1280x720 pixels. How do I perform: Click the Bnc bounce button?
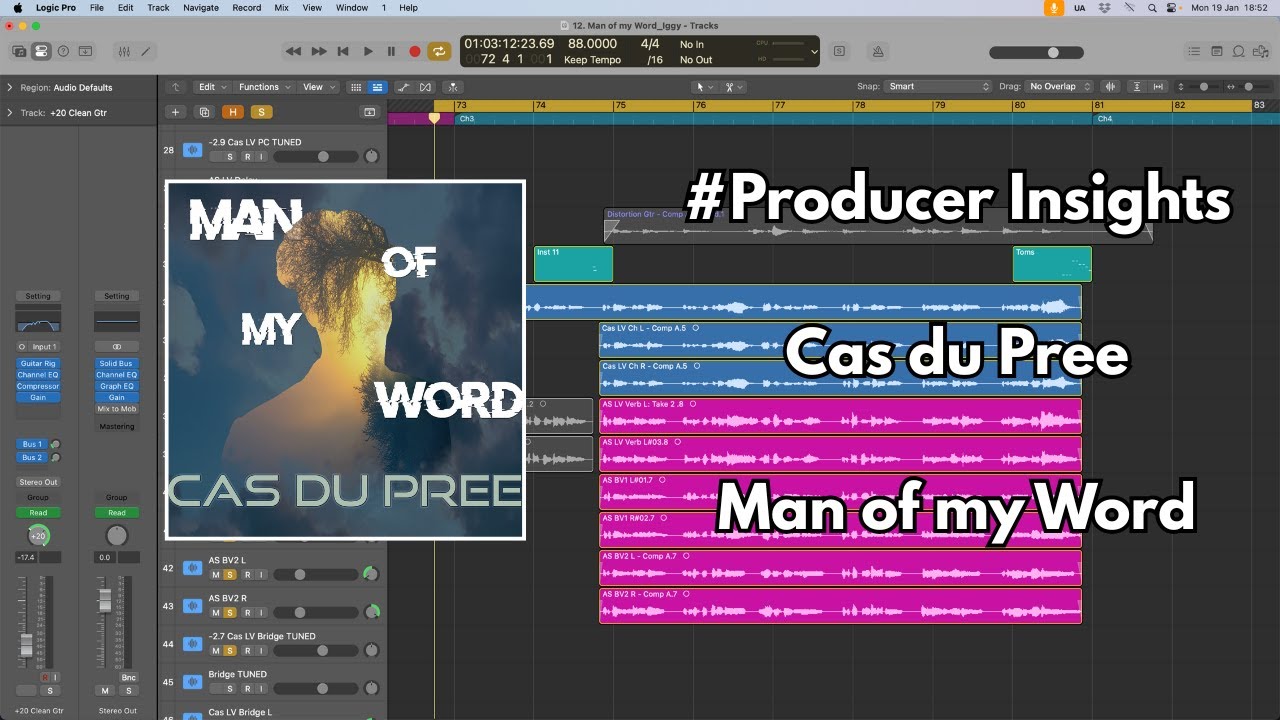tap(128, 678)
